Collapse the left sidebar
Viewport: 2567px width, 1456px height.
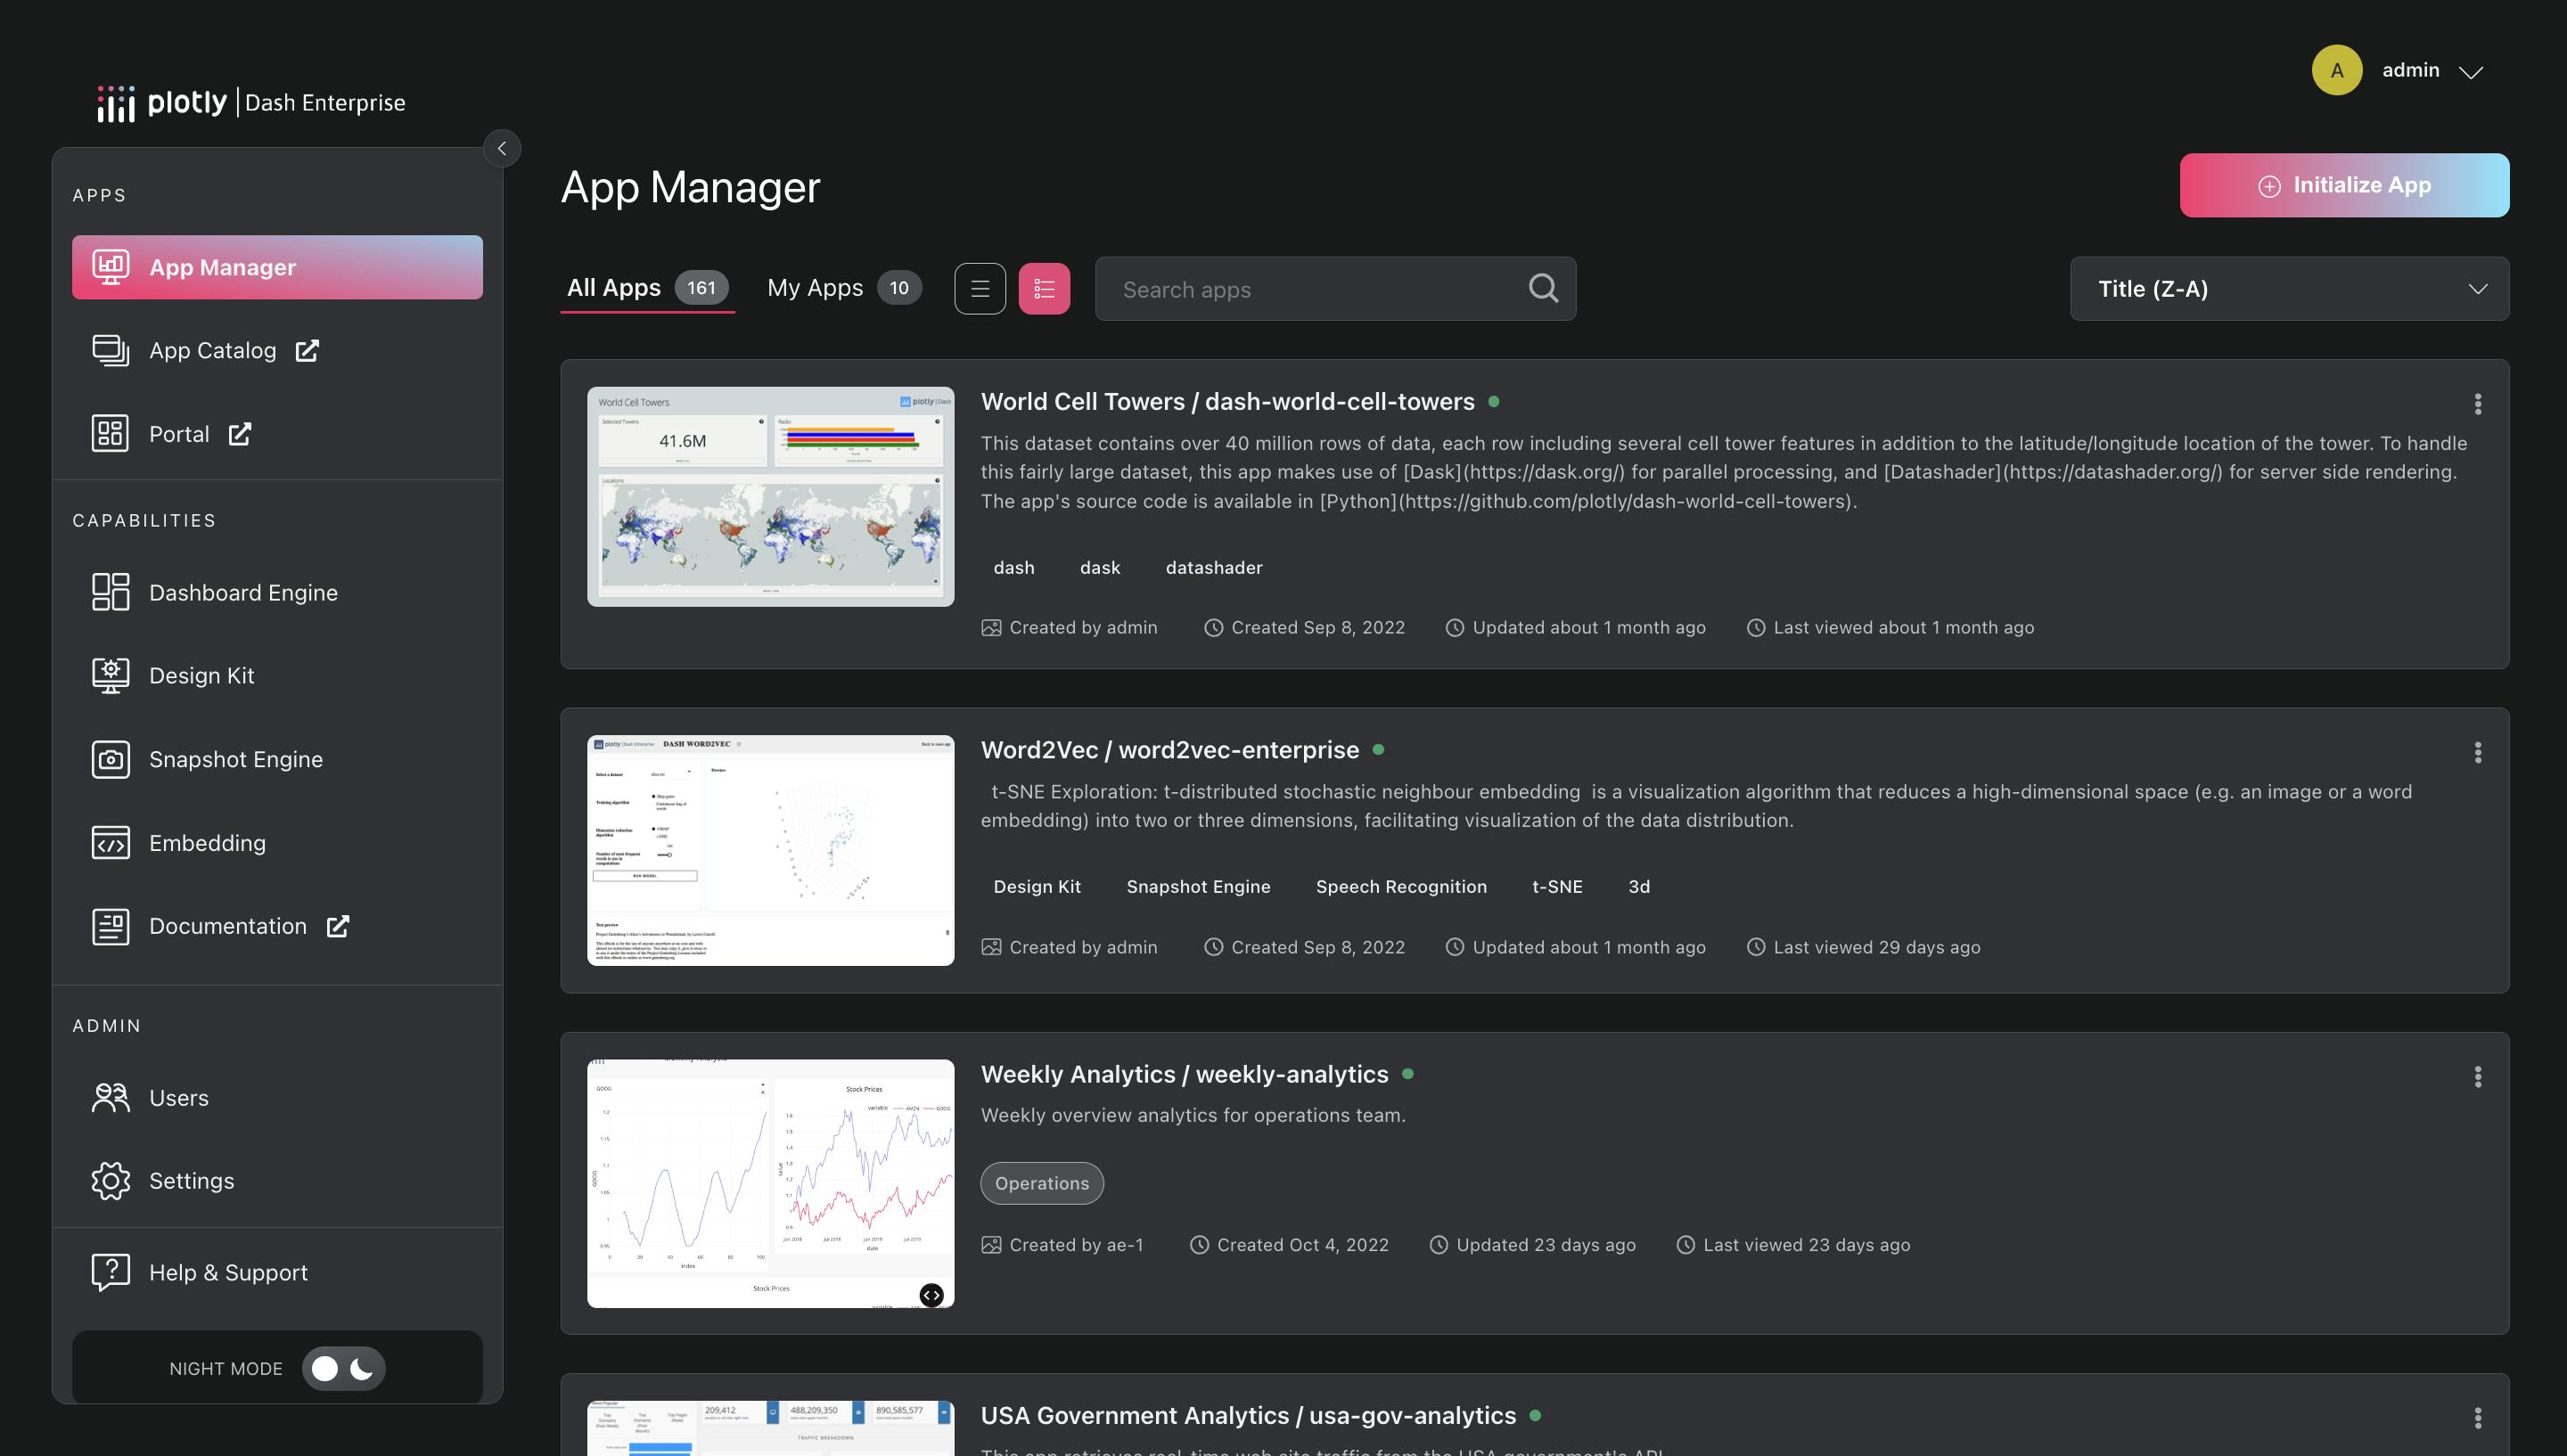click(503, 148)
